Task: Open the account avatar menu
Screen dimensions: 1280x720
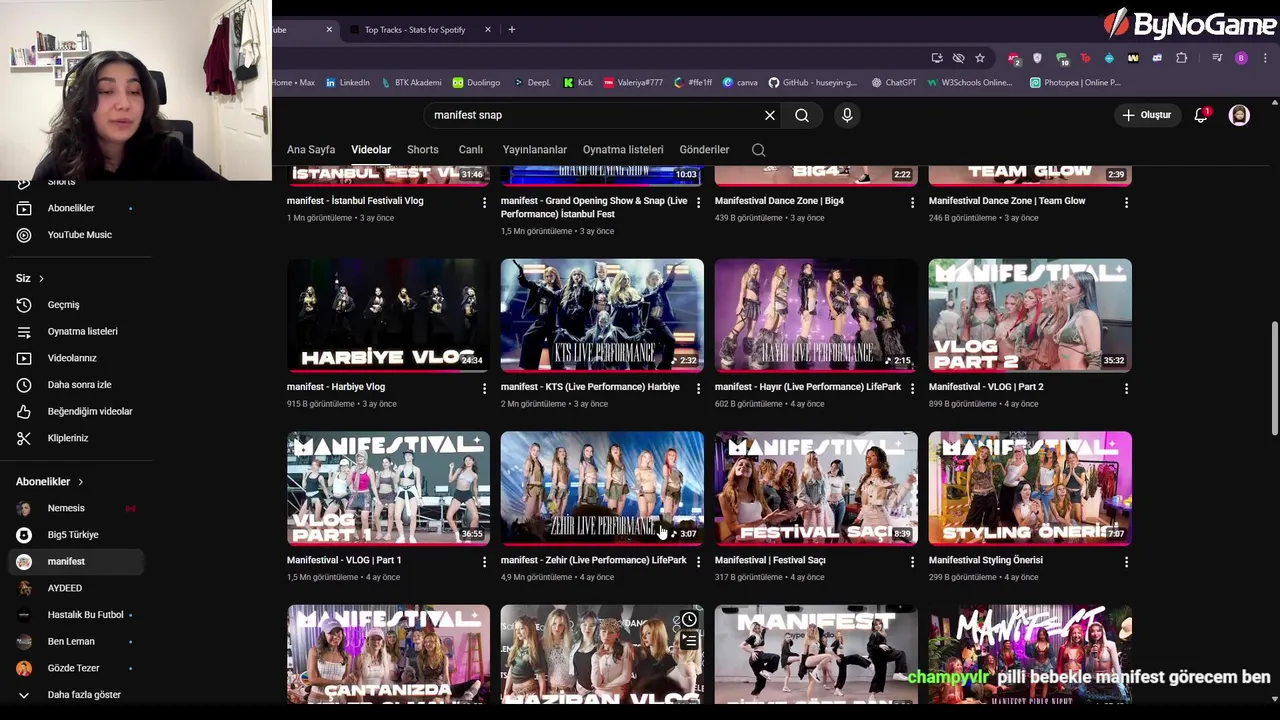Action: click(1239, 115)
